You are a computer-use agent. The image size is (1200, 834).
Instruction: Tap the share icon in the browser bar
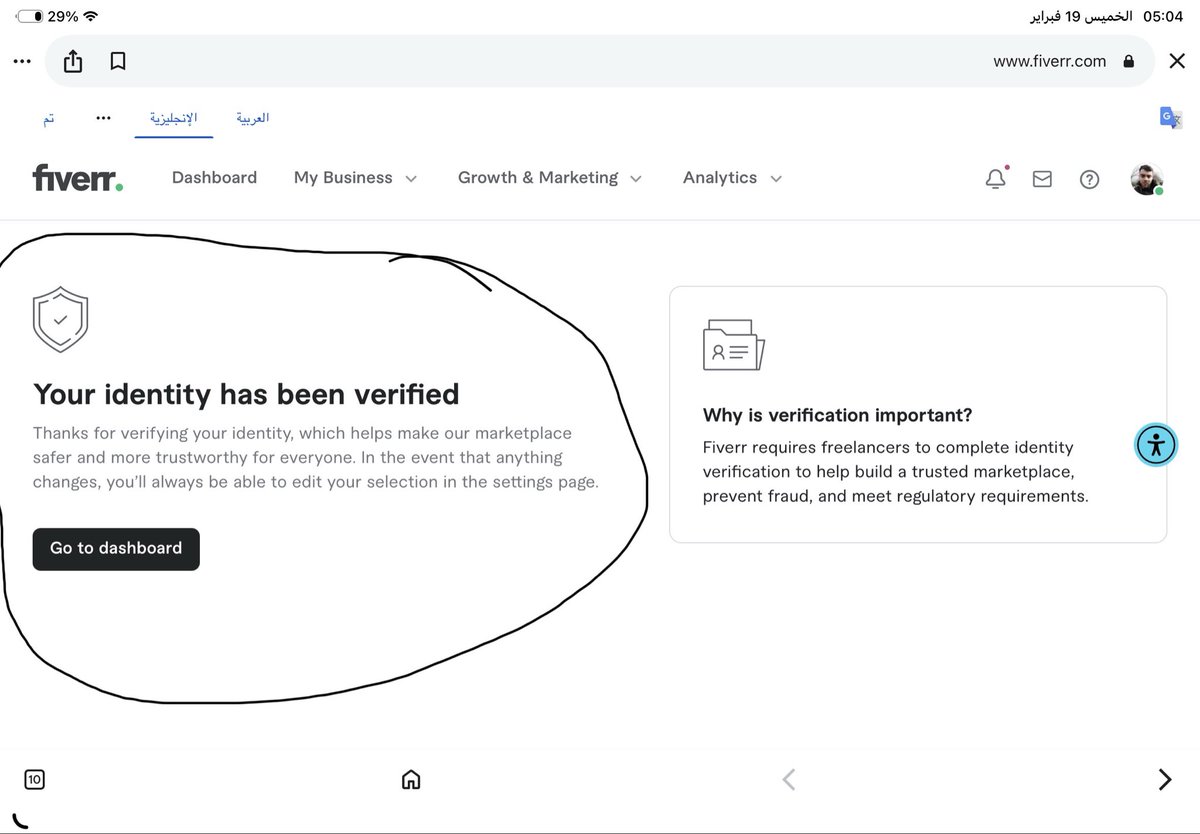click(x=73, y=61)
